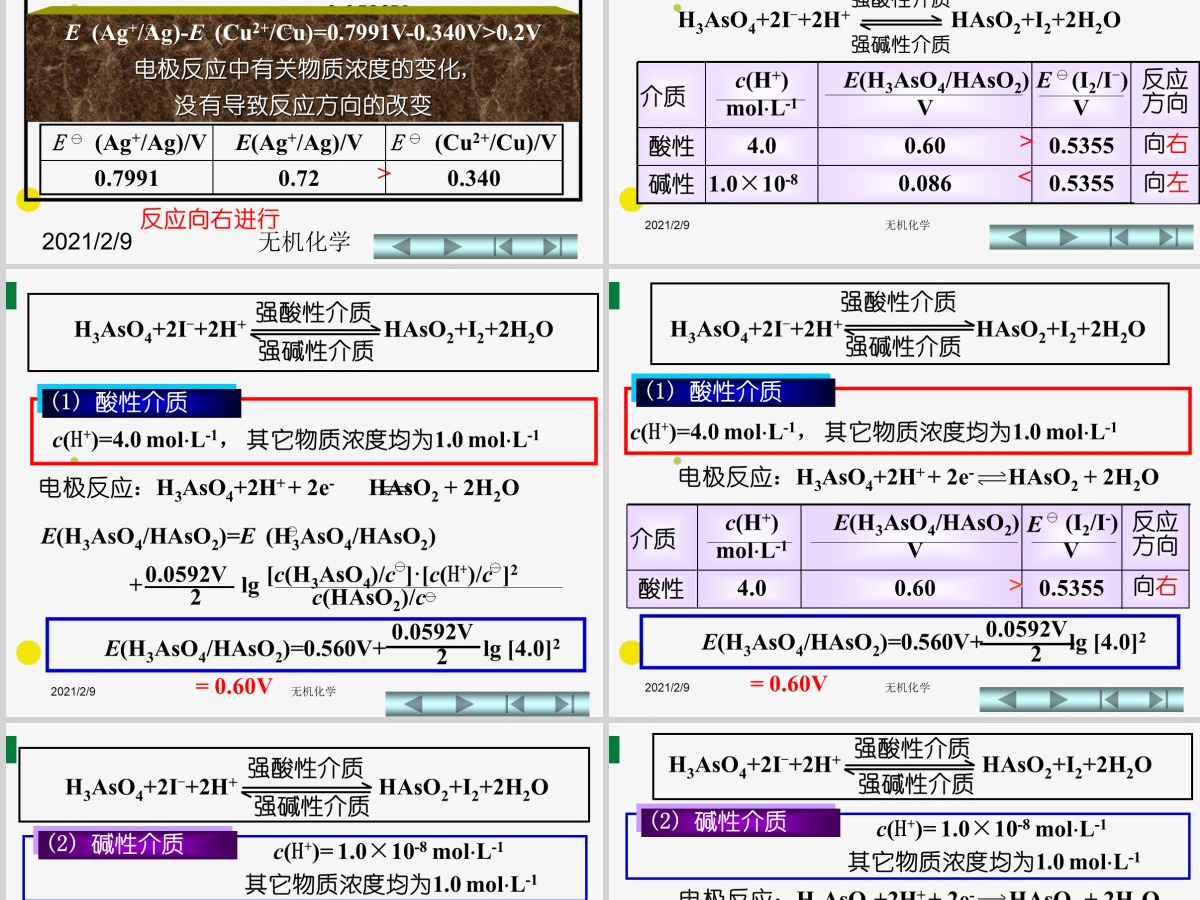Select the 0.7991 table cell
The height and width of the screenshot is (900, 1200).
point(127,178)
